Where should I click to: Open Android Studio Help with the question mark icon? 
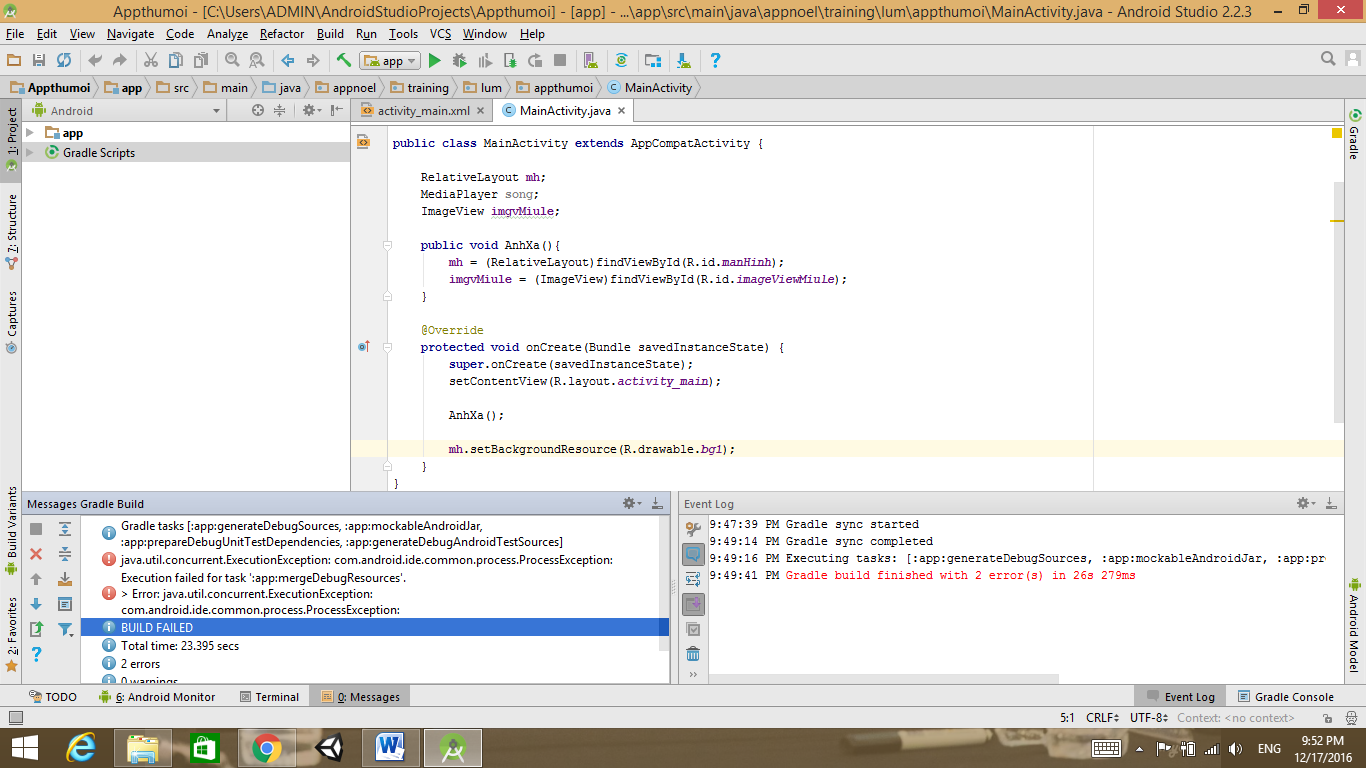(715, 60)
